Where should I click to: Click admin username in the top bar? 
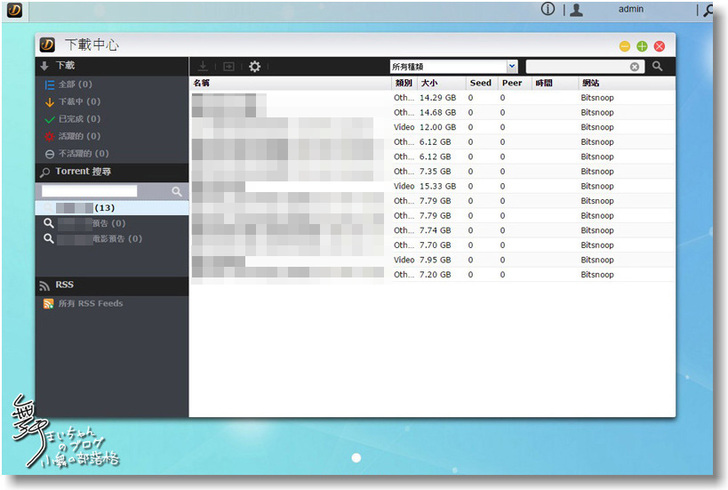630,9
